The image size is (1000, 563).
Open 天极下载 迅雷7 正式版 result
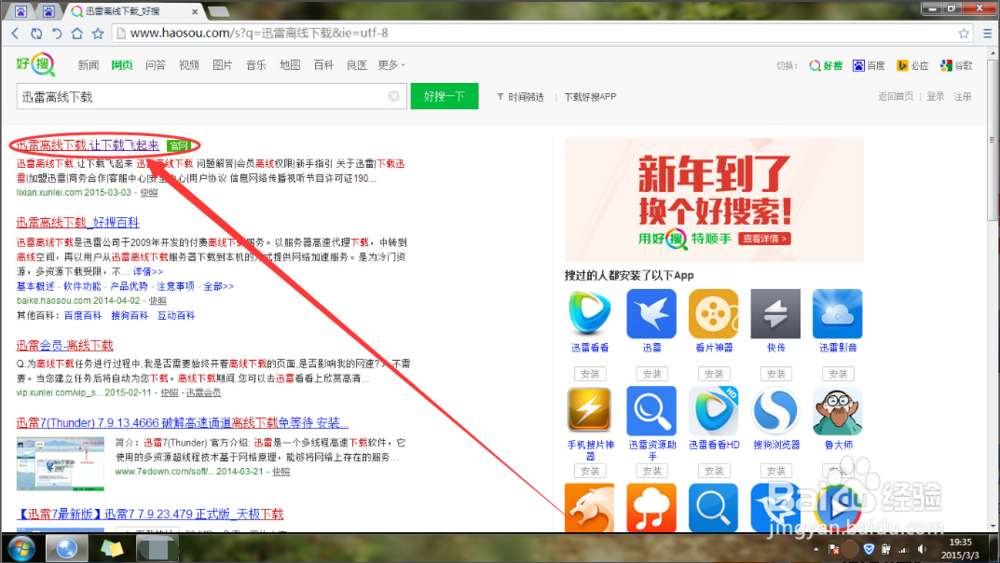tap(150, 514)
